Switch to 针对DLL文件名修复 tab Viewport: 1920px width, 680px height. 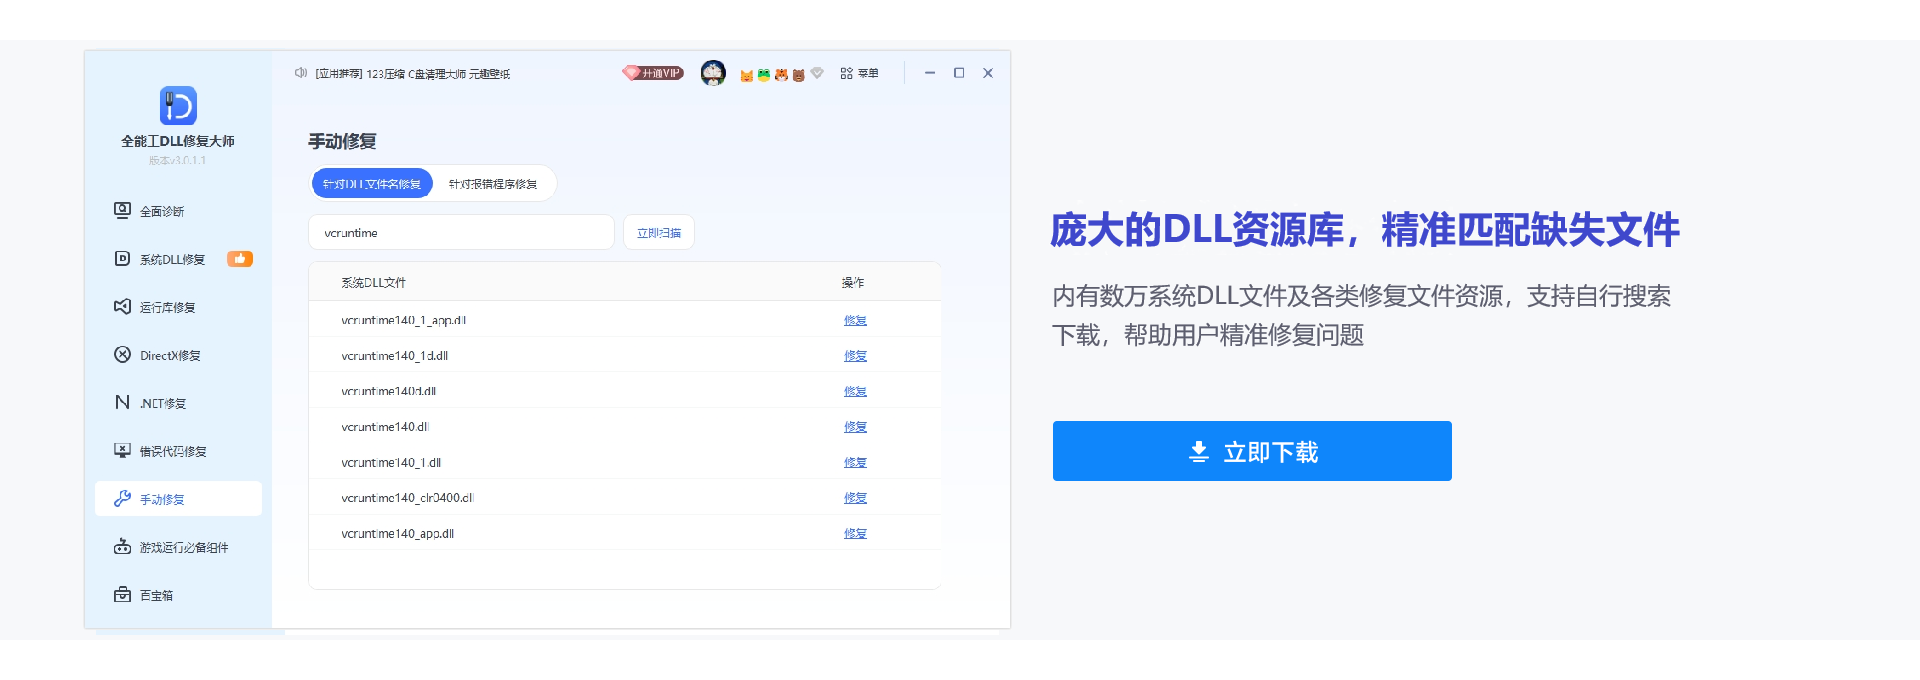(x=372, y=184)
